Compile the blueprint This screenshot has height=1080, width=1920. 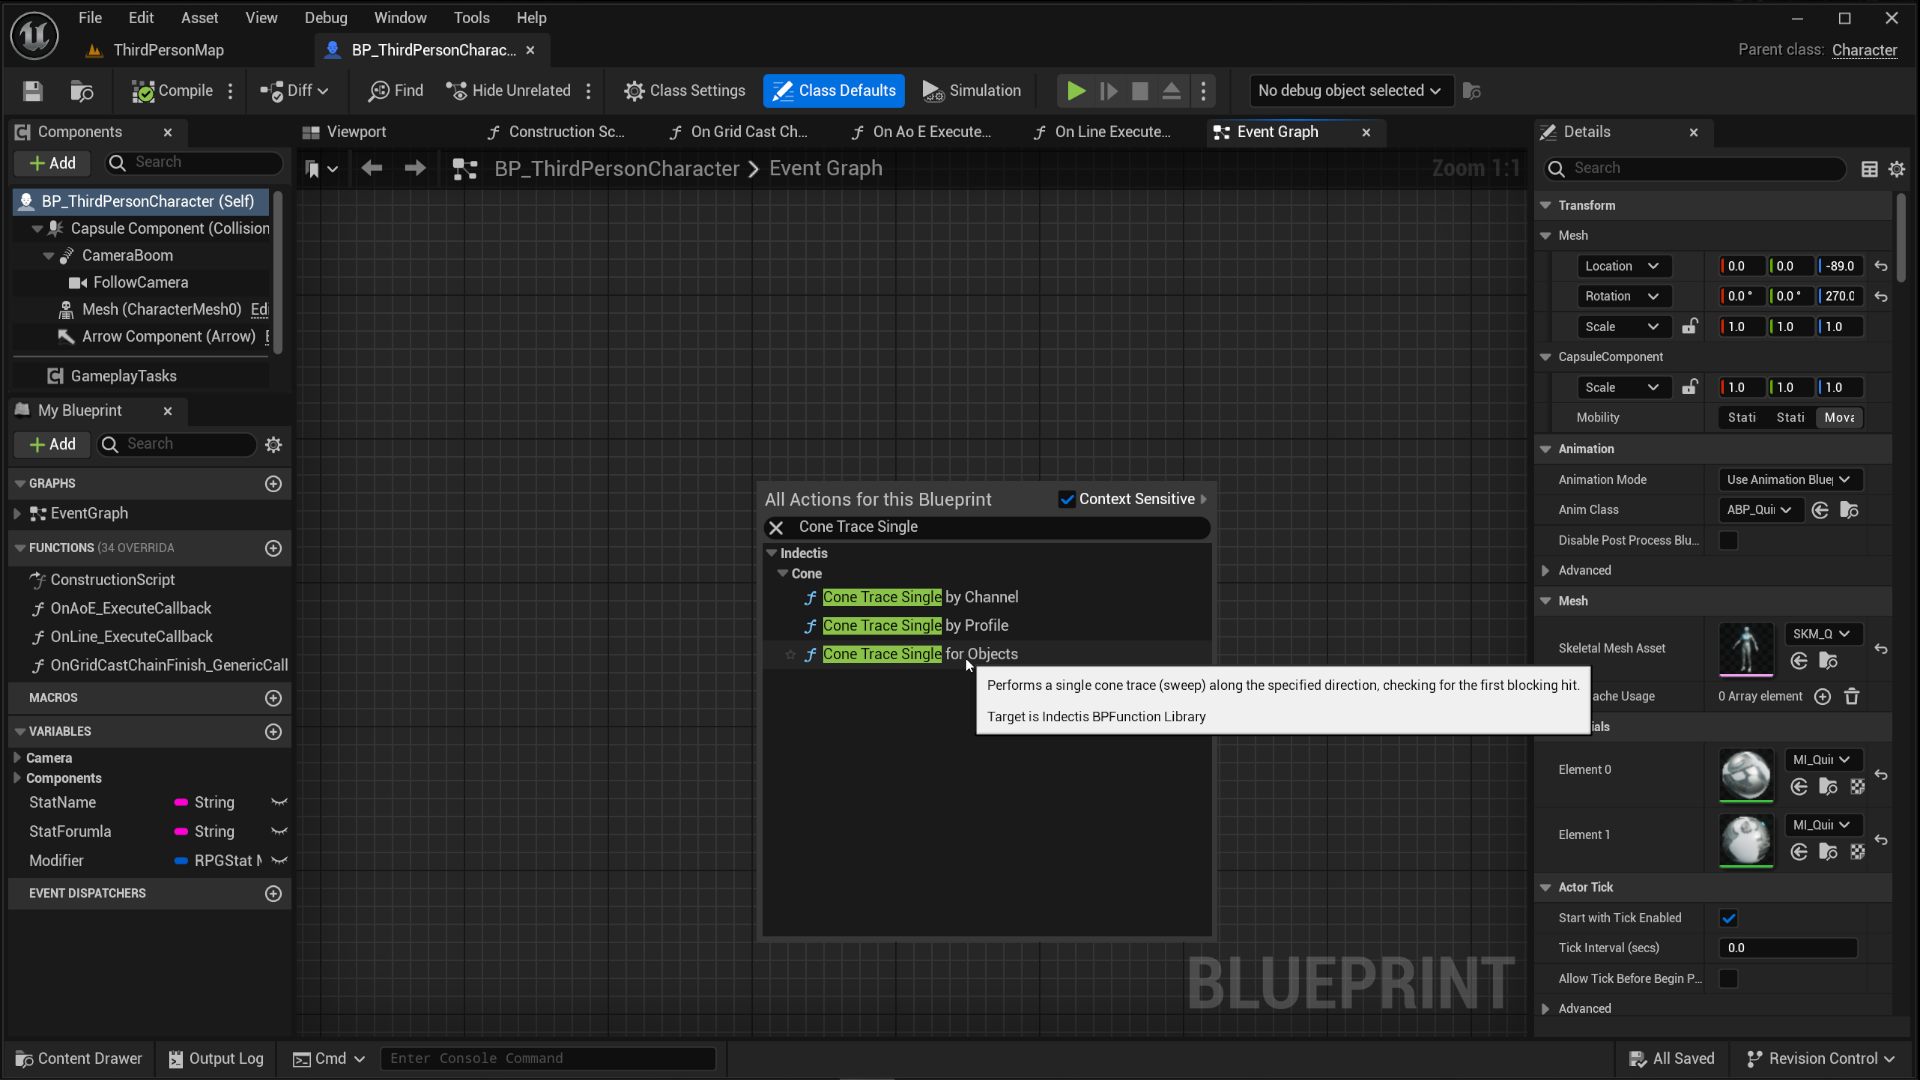[x=172, y=91]
